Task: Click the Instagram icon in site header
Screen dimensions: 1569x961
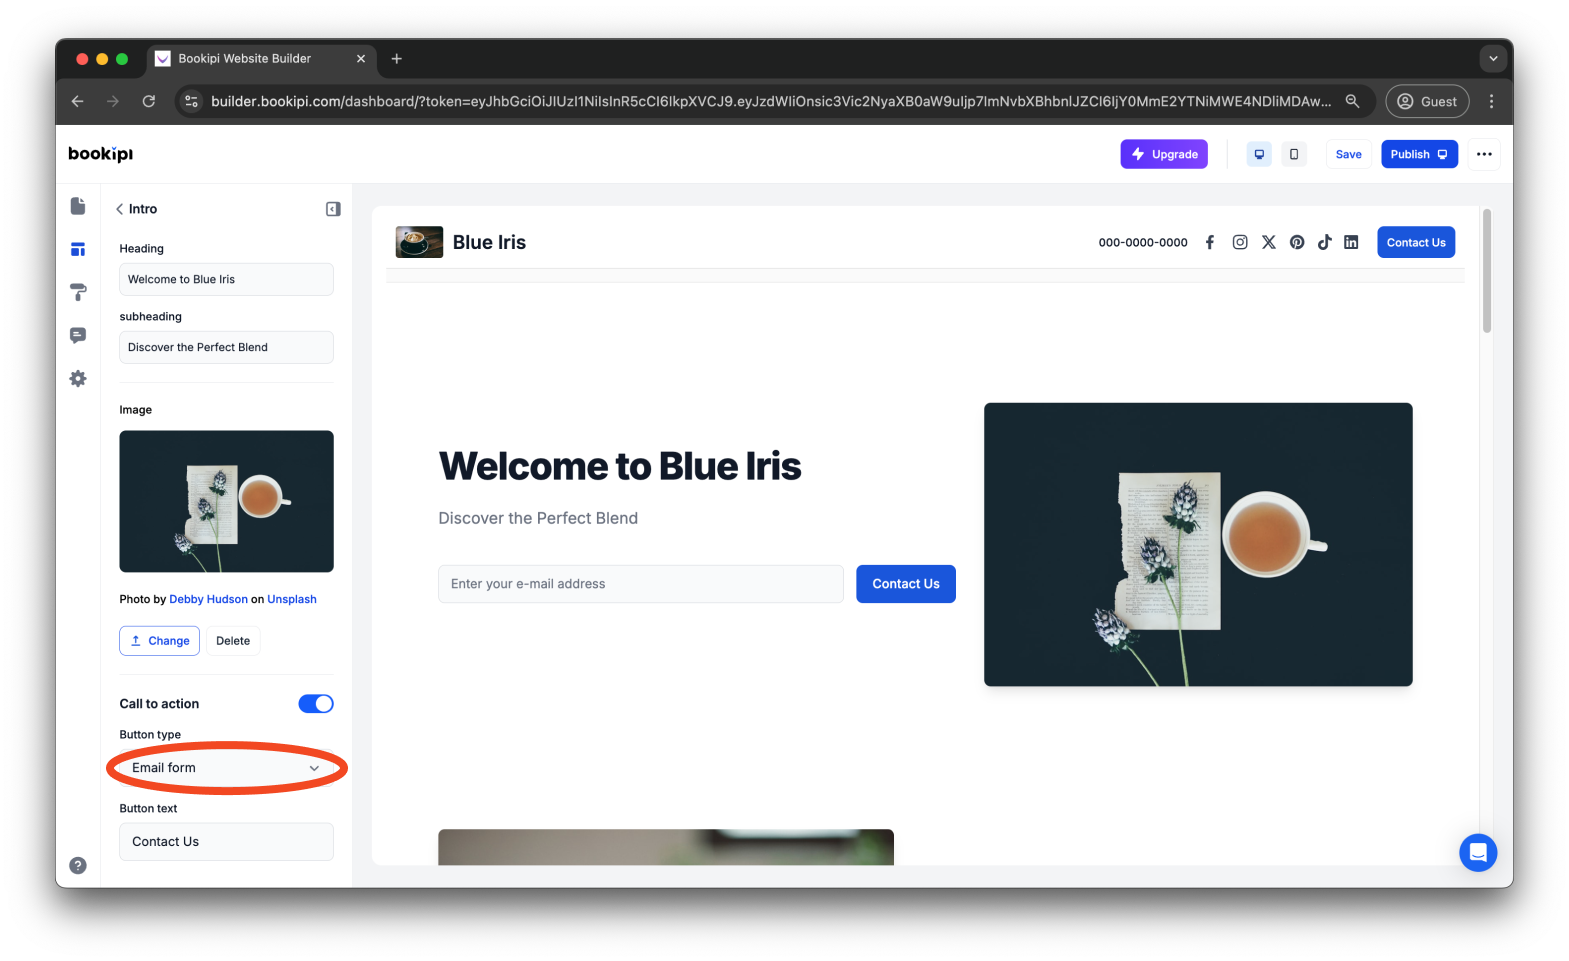Action: click(x=1240, y=242)
